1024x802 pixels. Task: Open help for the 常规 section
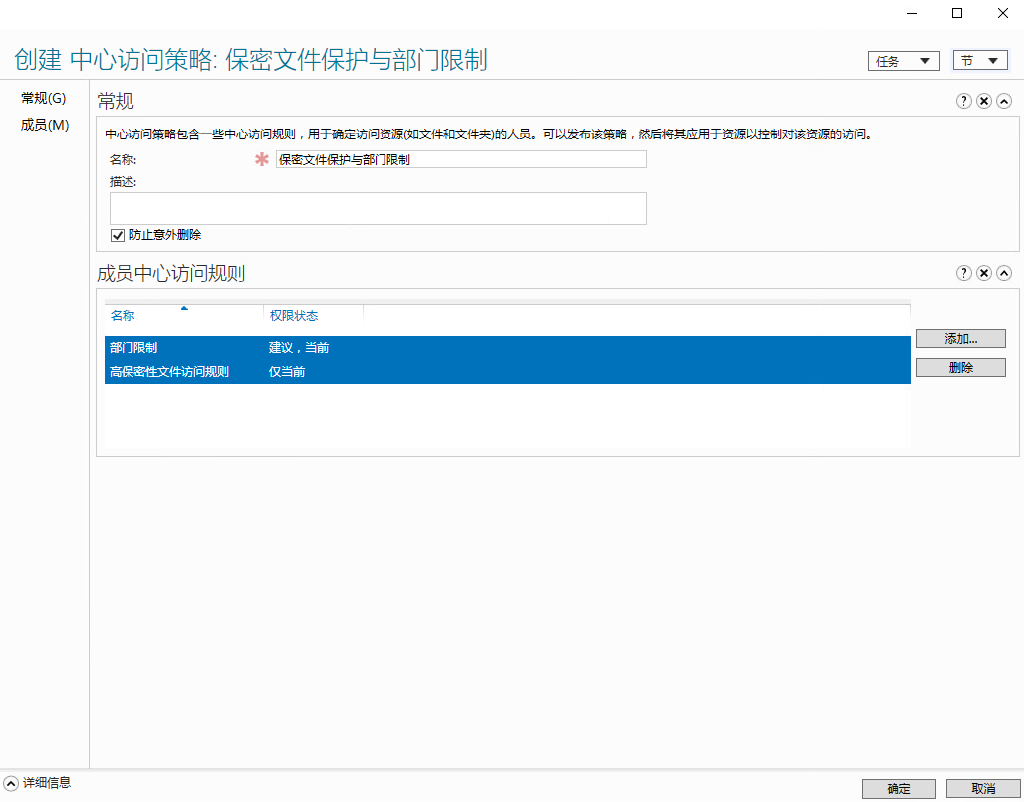(963, 100)
